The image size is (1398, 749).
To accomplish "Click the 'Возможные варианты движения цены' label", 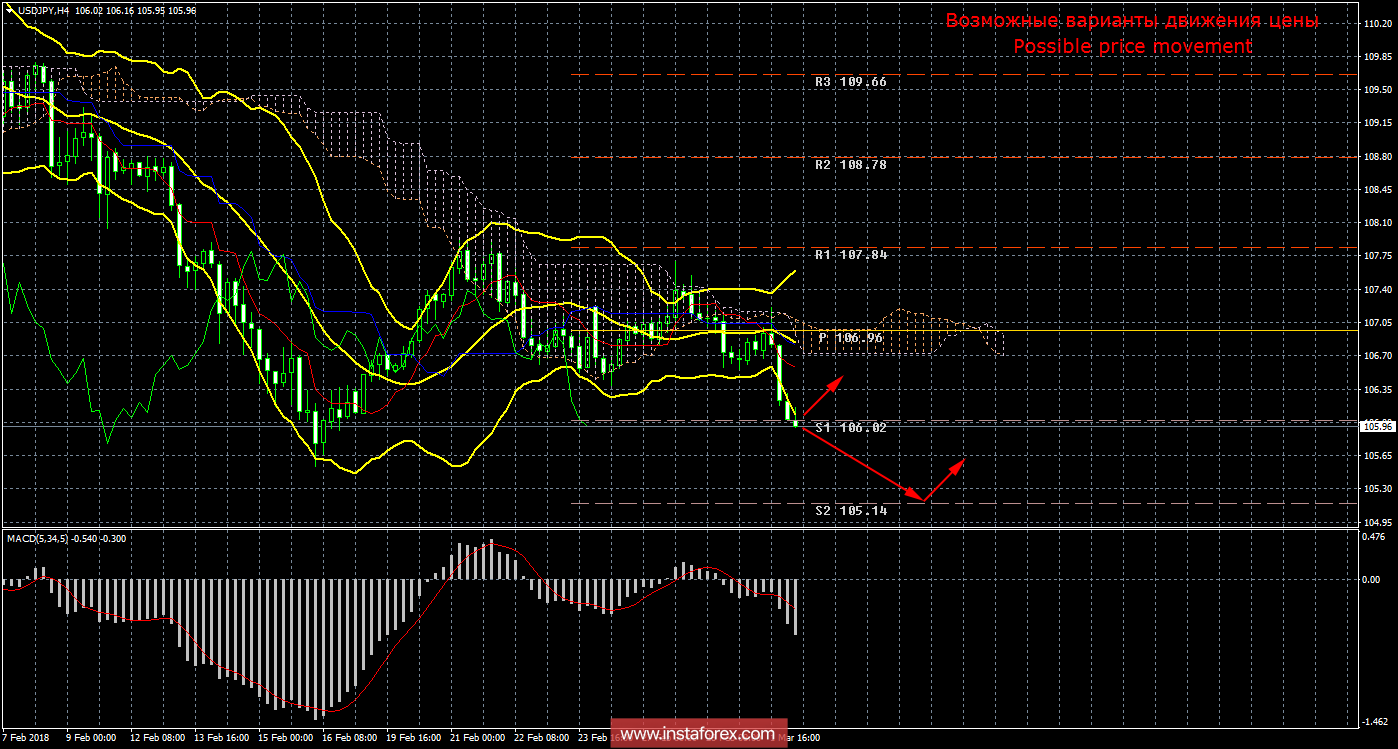I will pos(1132,21).
